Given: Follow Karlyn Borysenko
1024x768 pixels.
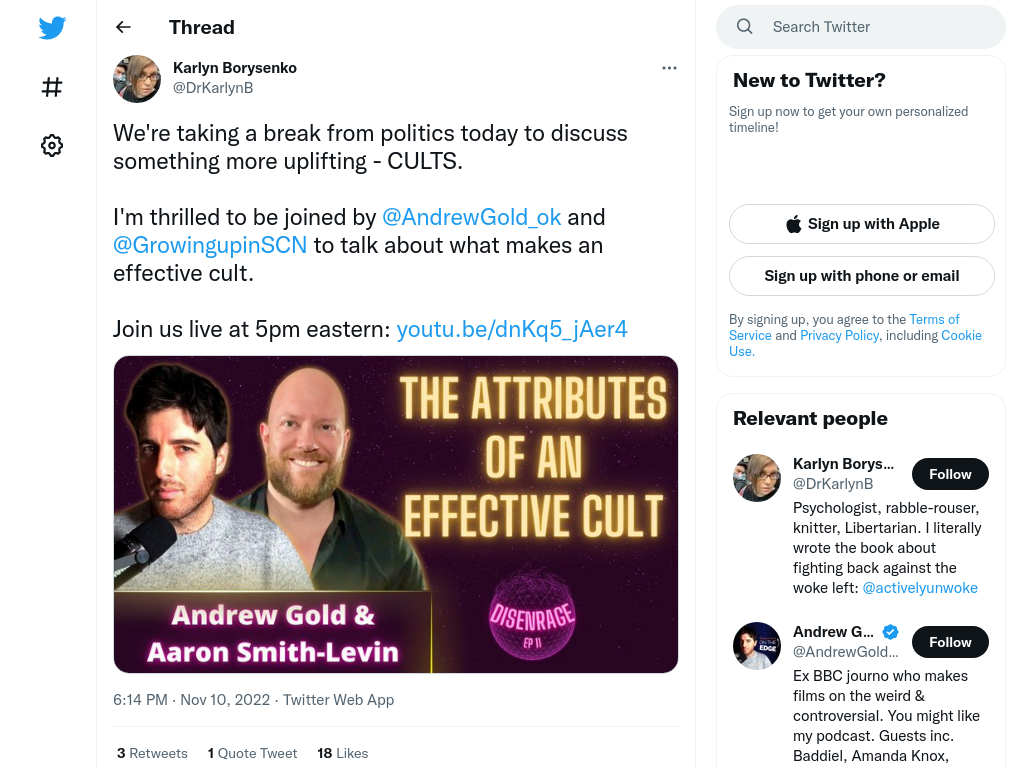Looking at the screenshot, I should [950, 474].
